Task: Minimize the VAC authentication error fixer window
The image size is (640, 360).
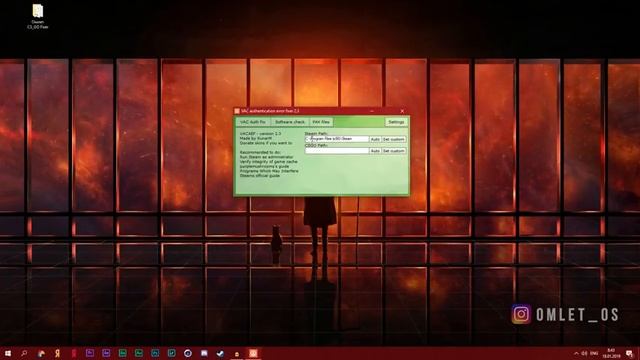Action: coord(372,111)
